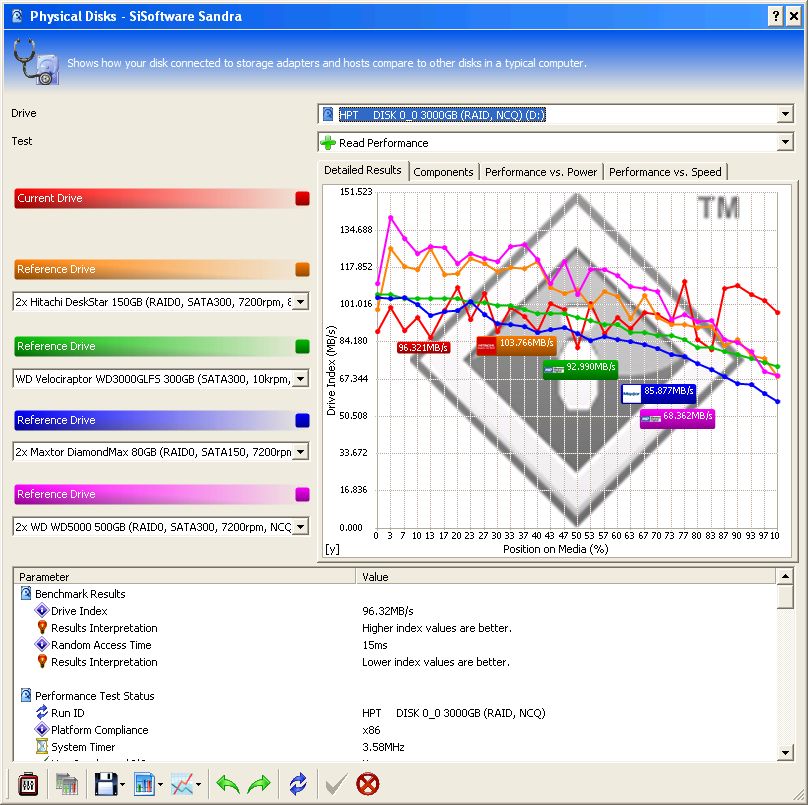Open the Maxtor DiamondMax reference drive dropdown
The image size is (808, 805).
click(301, 452)
